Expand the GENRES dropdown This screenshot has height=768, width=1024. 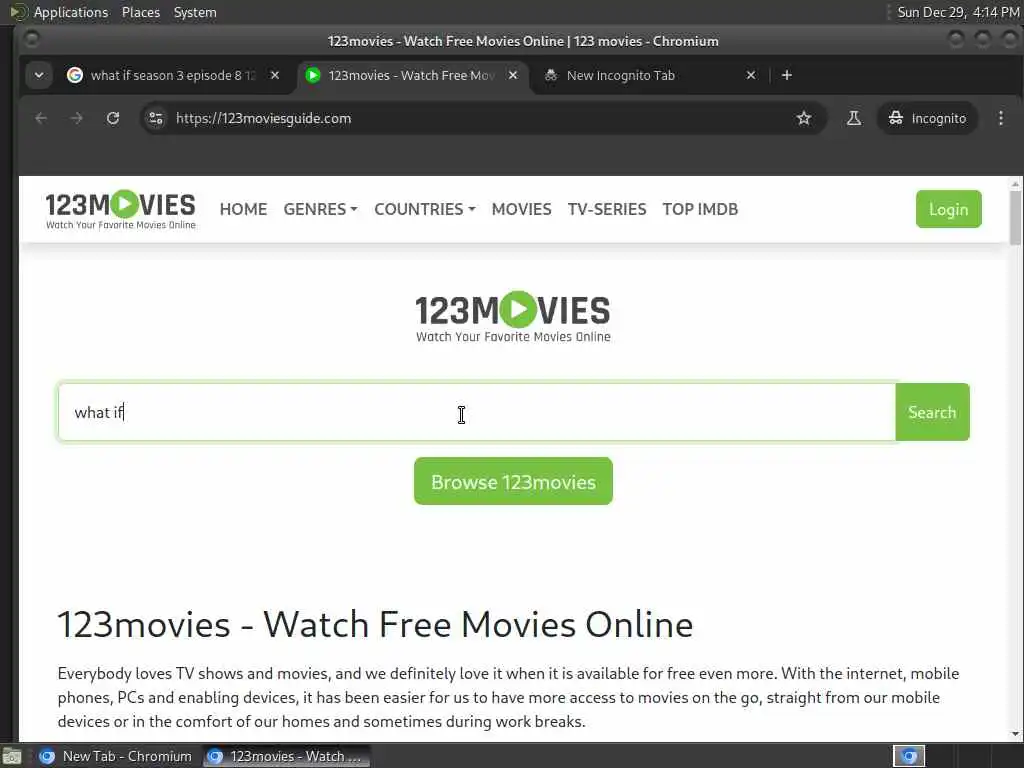[320, 209]
